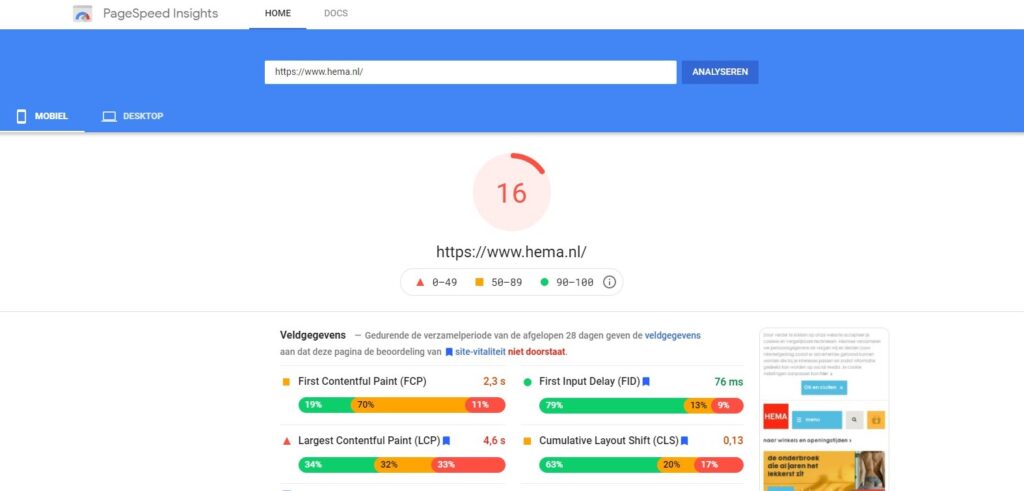Click the score gauge showing 16

[511, 193]
